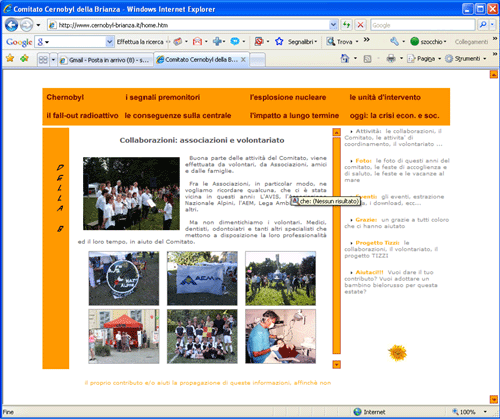This screenshot has height=419, width=500.
Task: Click the wrench settings icon
Action: point(395,42)
